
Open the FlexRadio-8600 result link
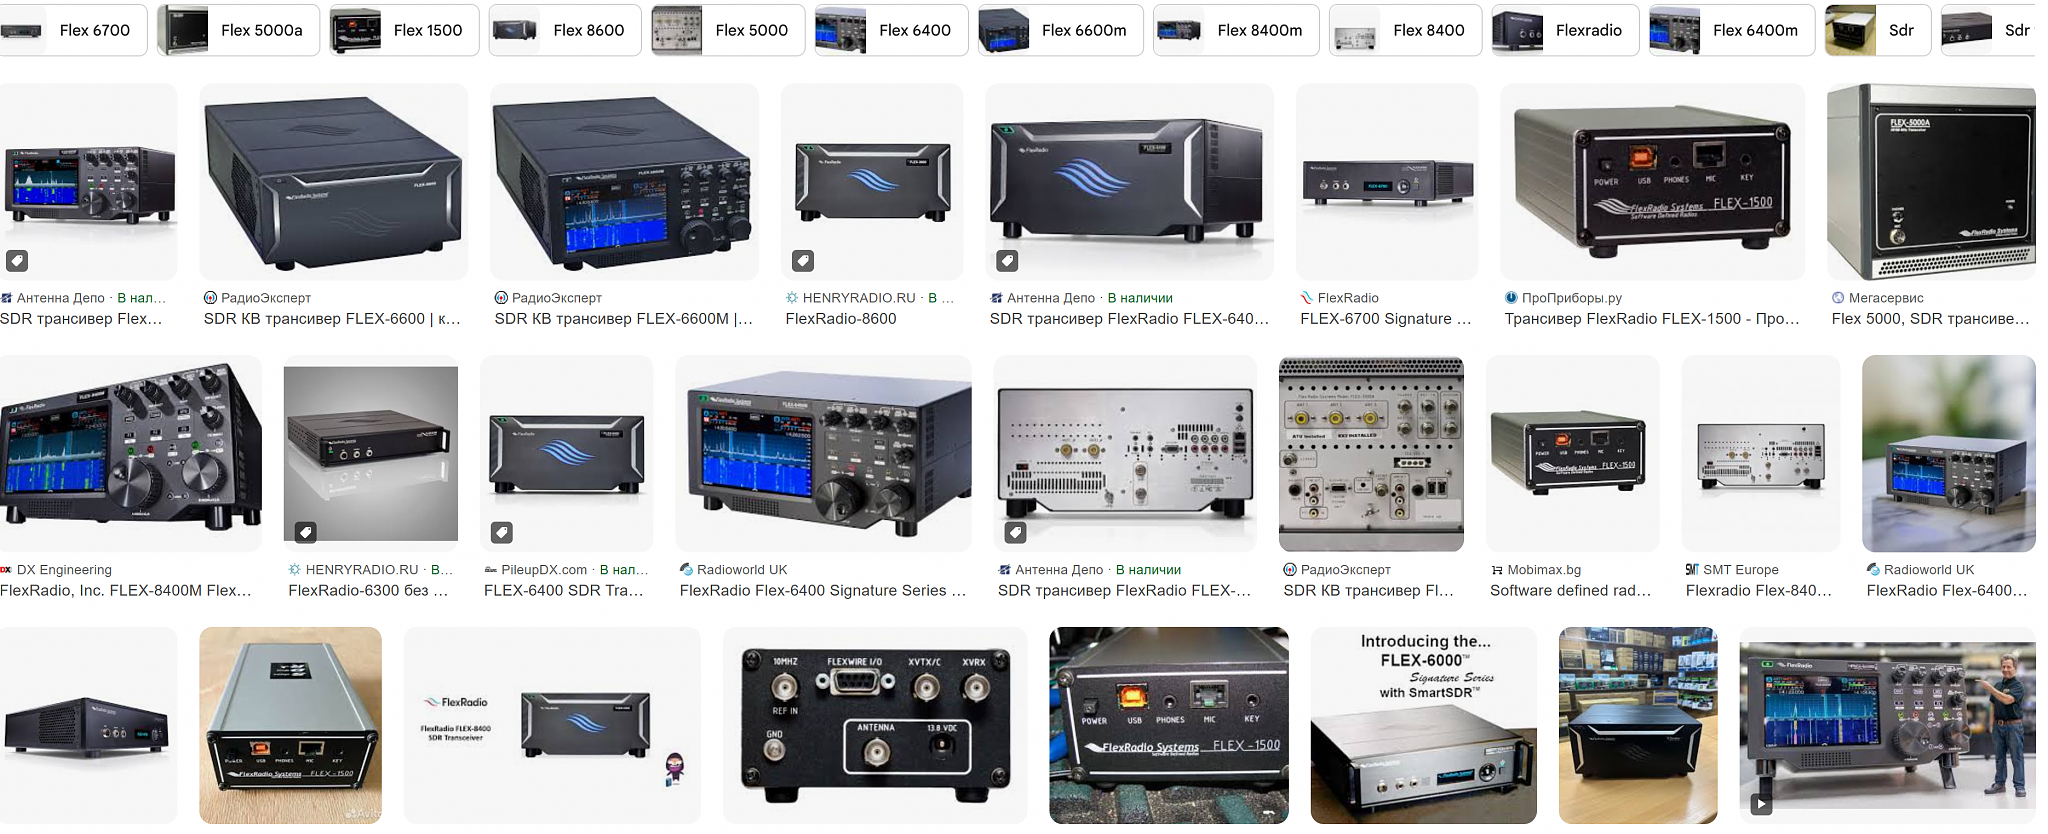[841, 319]
